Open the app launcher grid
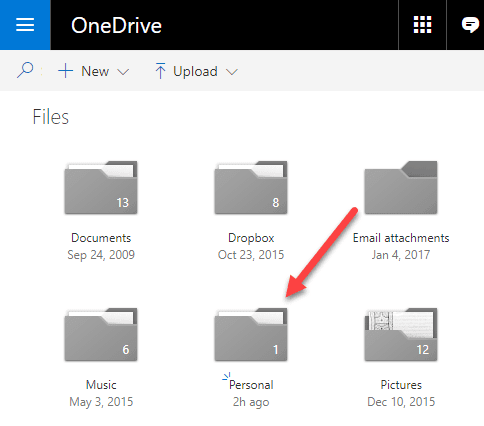The image size is (484, 426). (422, 25)
